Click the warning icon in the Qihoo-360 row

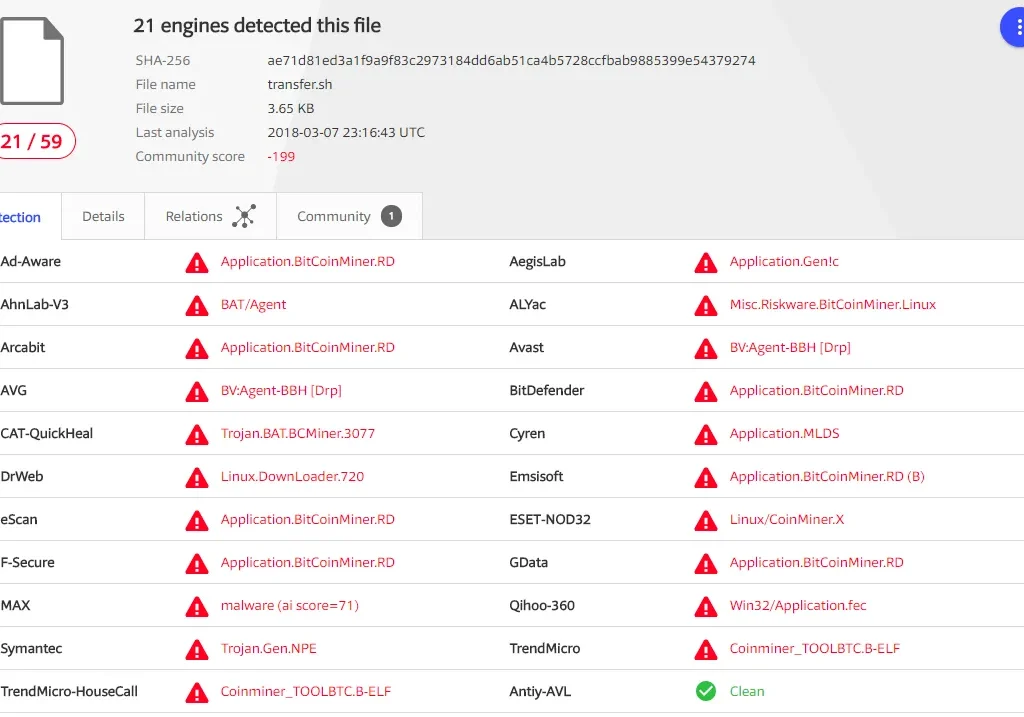pyautogui.click(x=705, y=607)
